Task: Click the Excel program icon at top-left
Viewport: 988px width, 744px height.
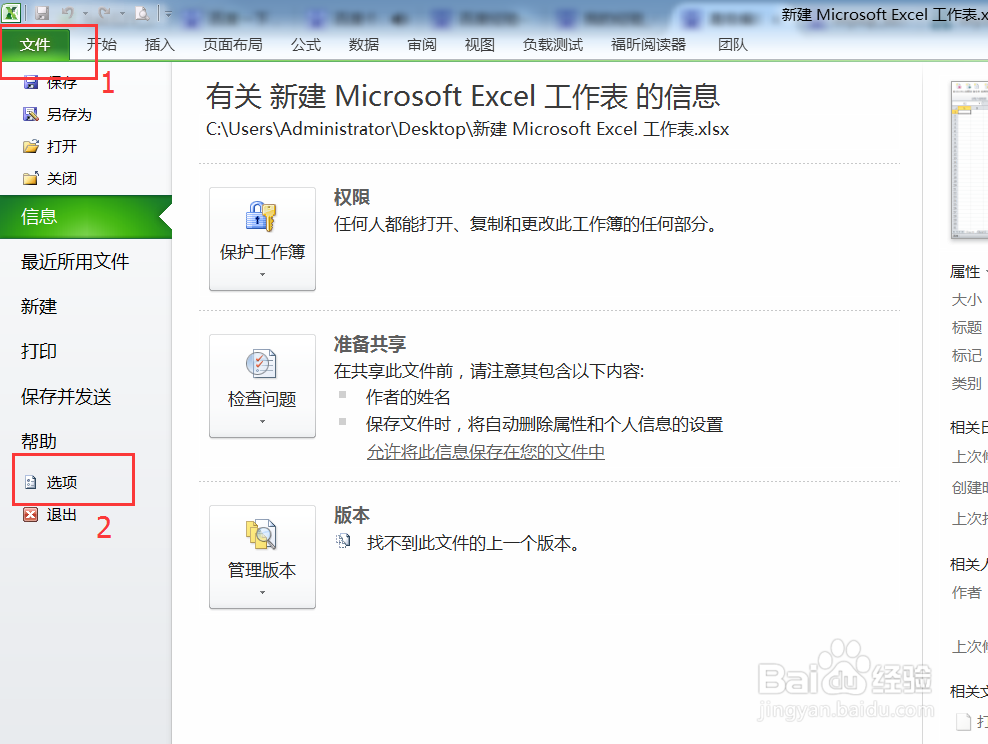Action: [x=12, y=14]
